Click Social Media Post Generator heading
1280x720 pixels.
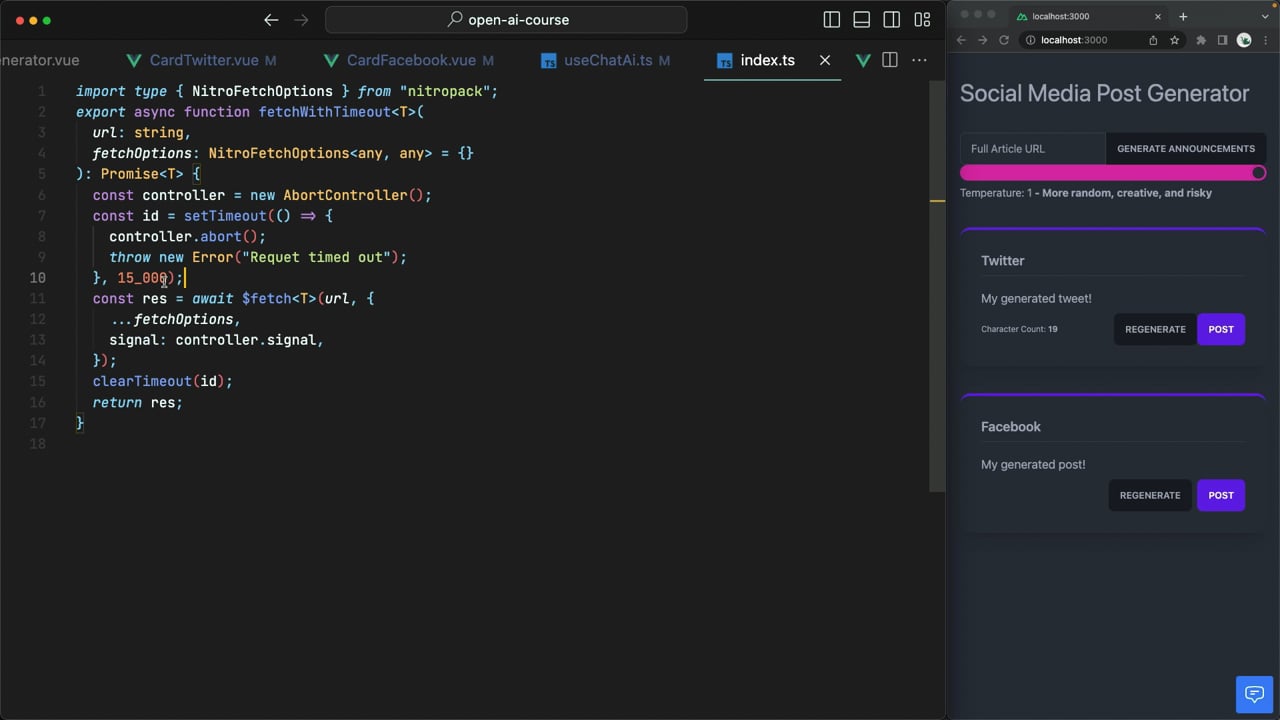tap(1104, 93)
